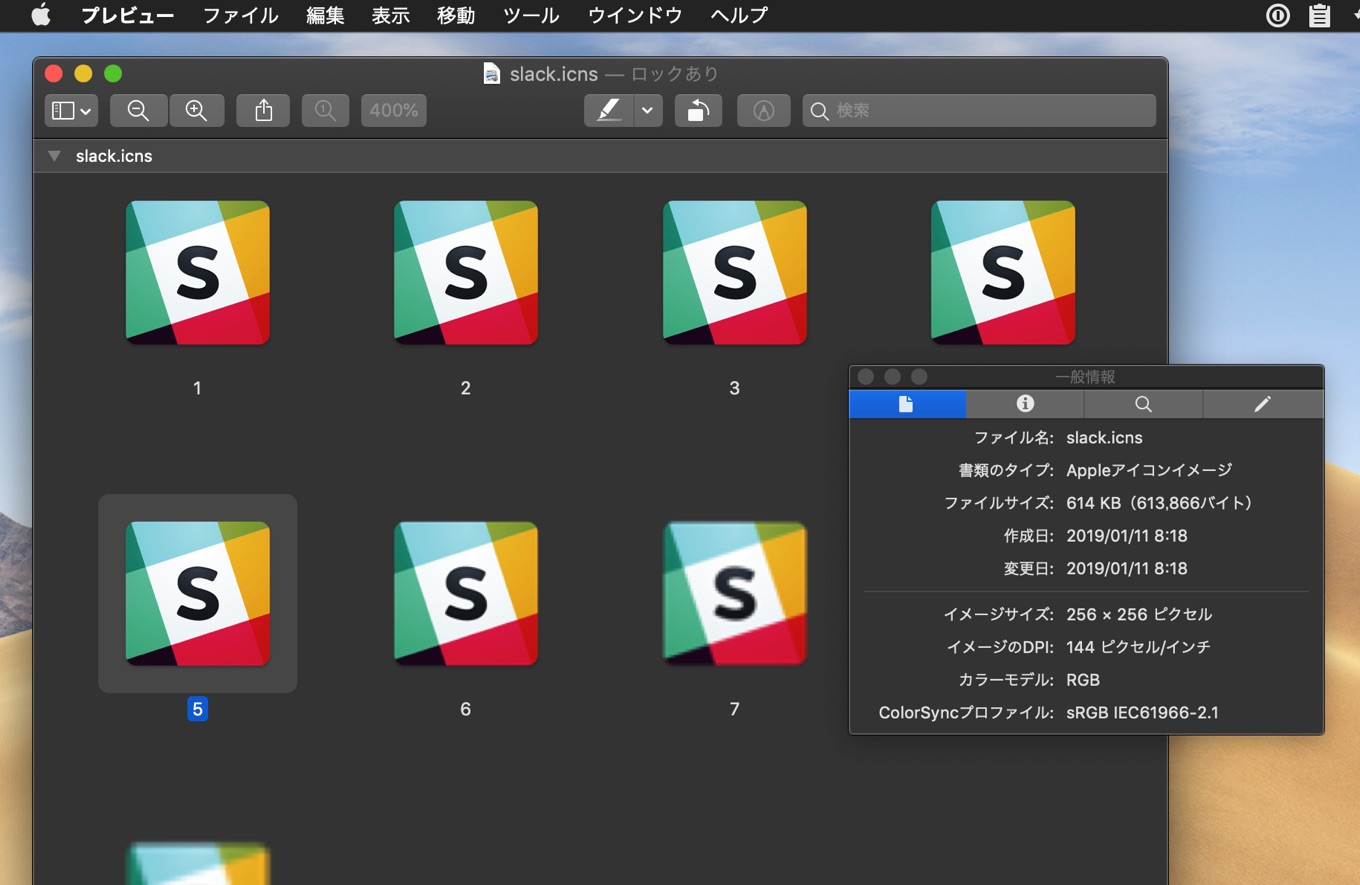This screenshot has width=1360, height=885.
Task: Open the ウインドウ menu
Action: click(x=635, y=15)
